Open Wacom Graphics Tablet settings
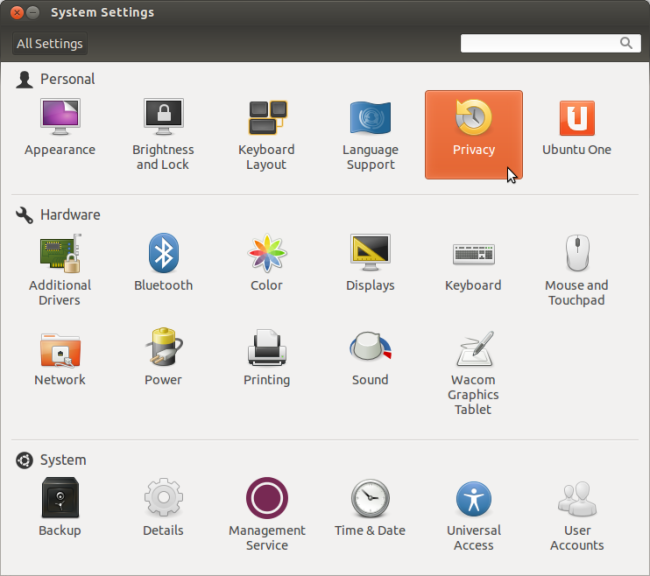This screenshot has width=650, height=576. [x=473, y=372]
